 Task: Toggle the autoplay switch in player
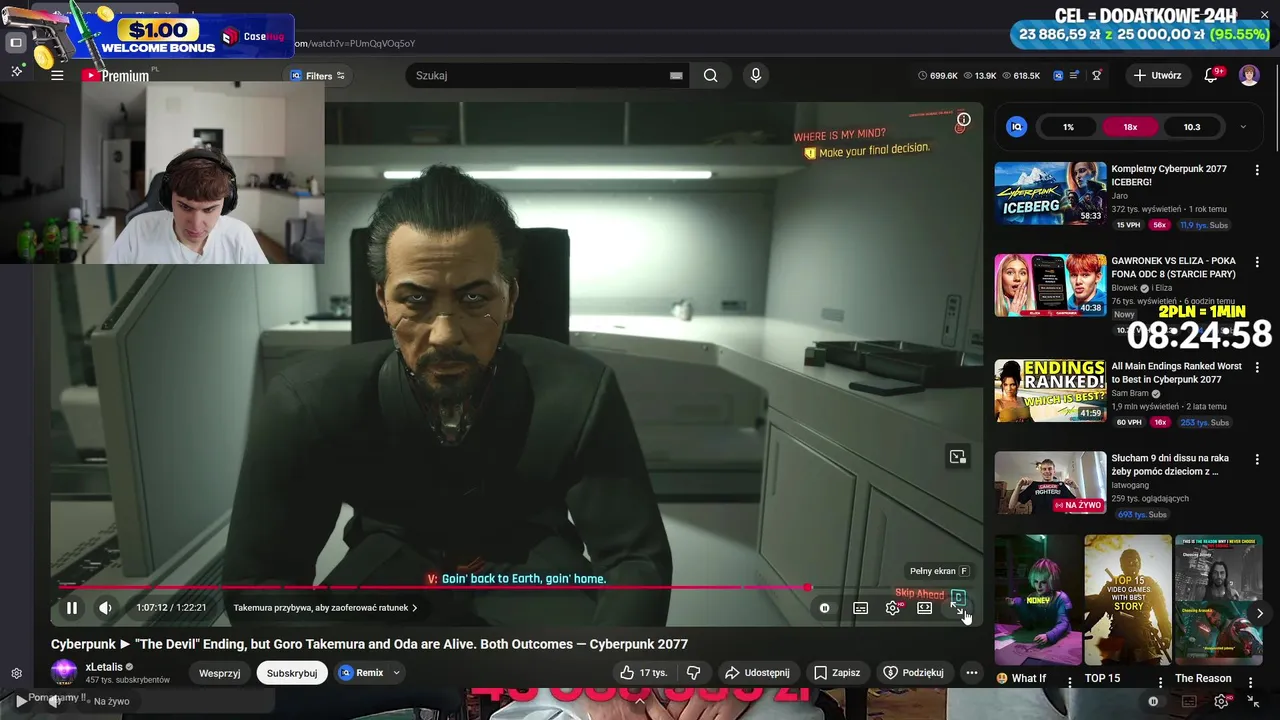[824, 608]
